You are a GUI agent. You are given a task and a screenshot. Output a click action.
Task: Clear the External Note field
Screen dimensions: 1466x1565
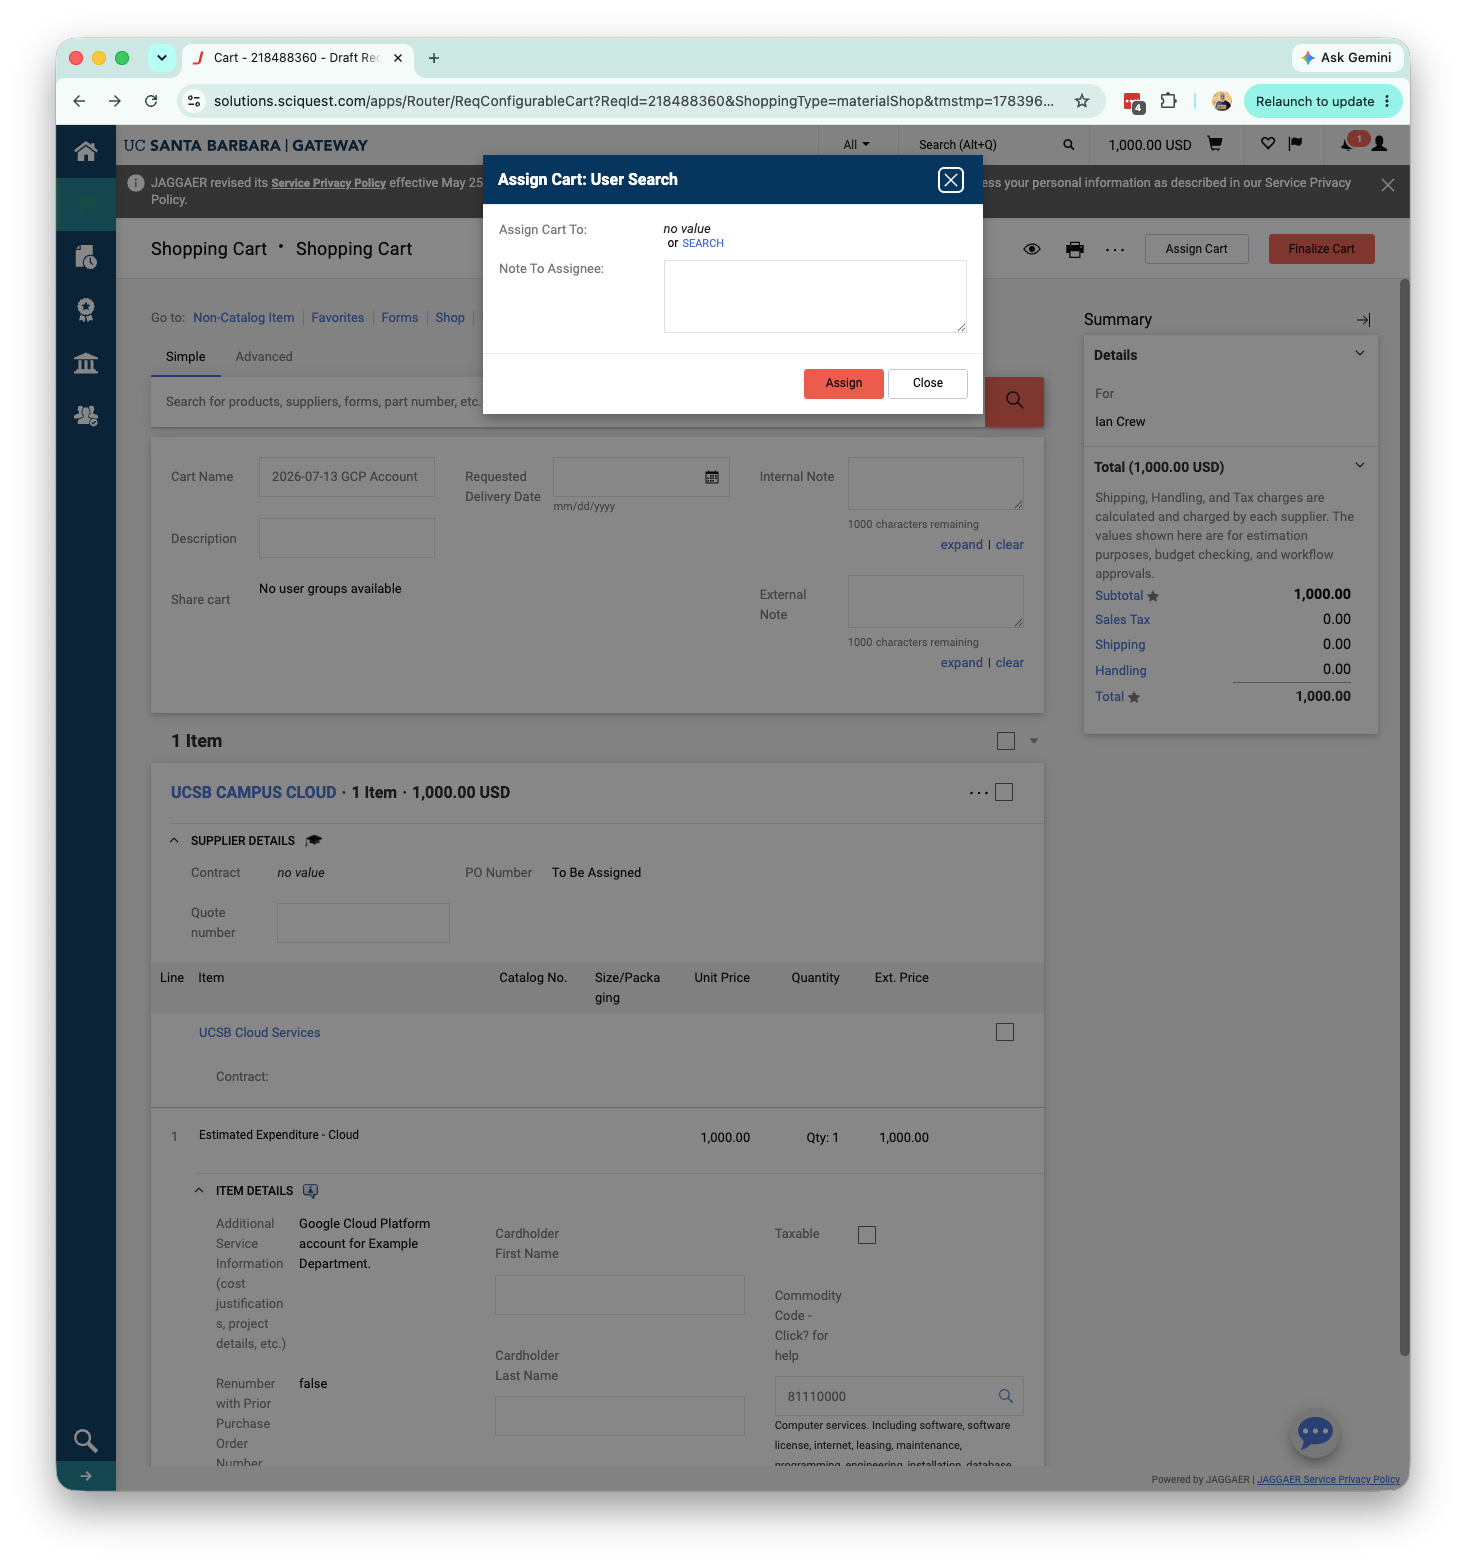1010,663
